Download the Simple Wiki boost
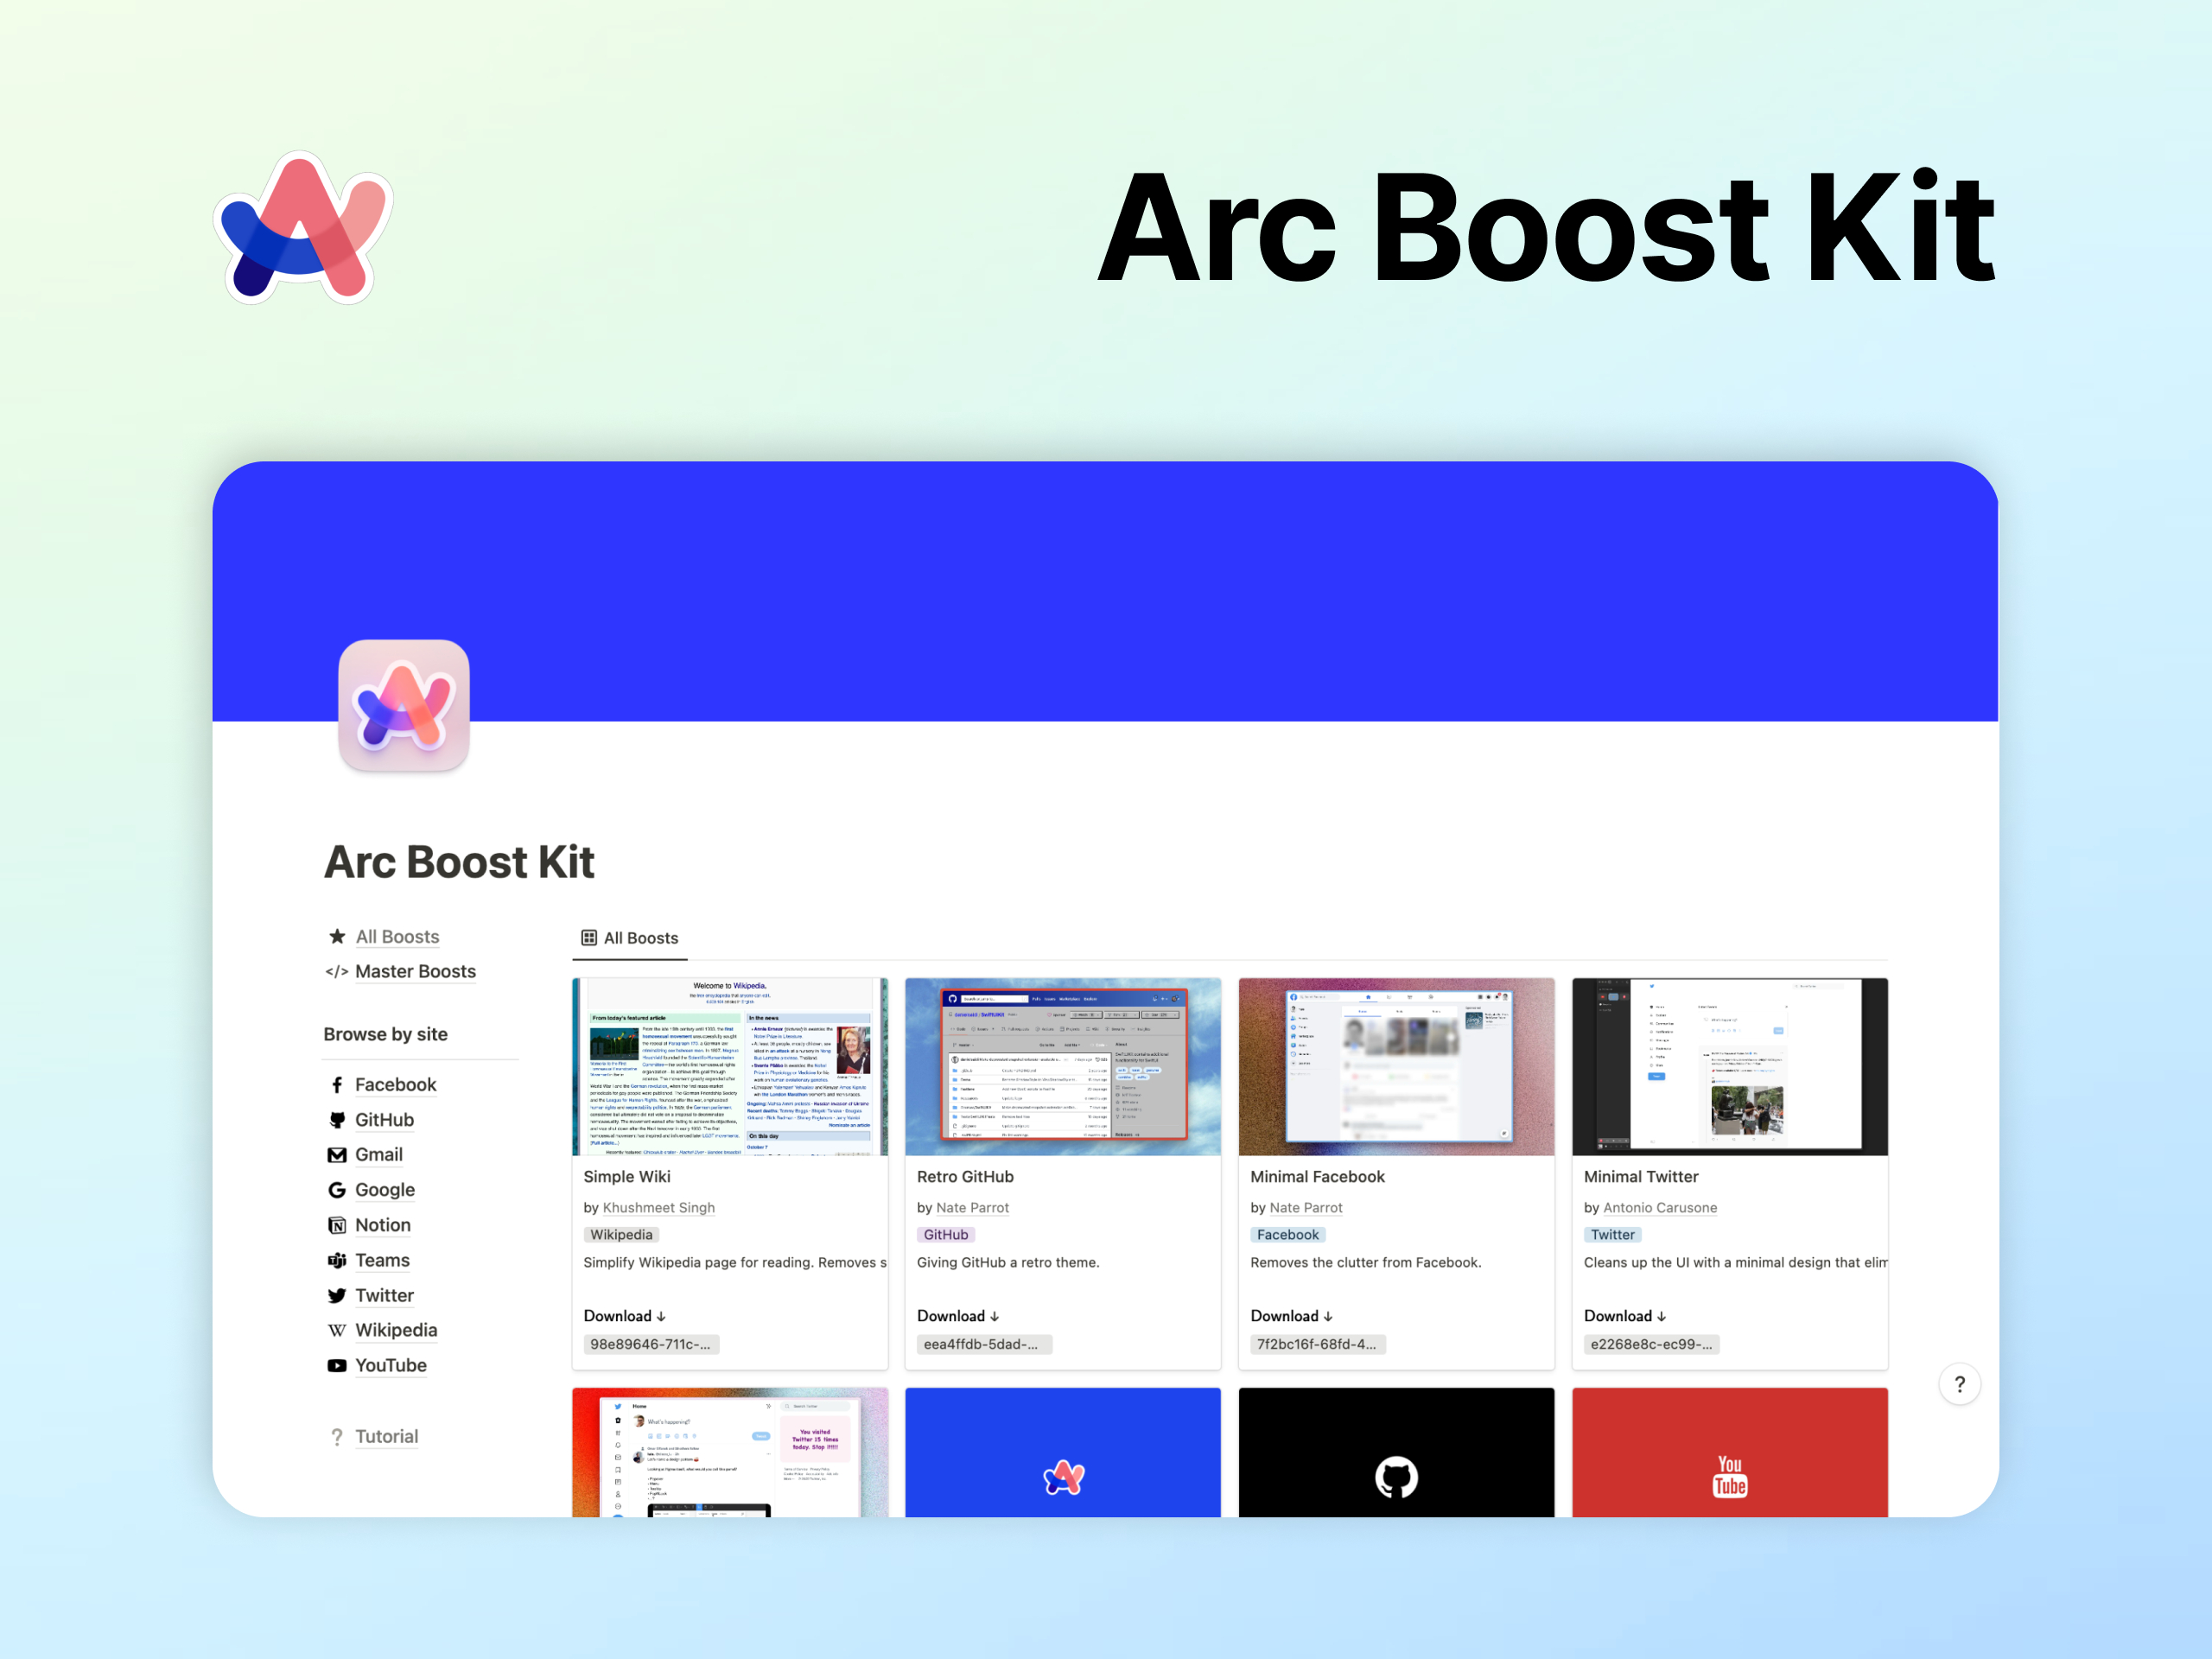The image size is (2212, 1659). tap(625, 1316)
